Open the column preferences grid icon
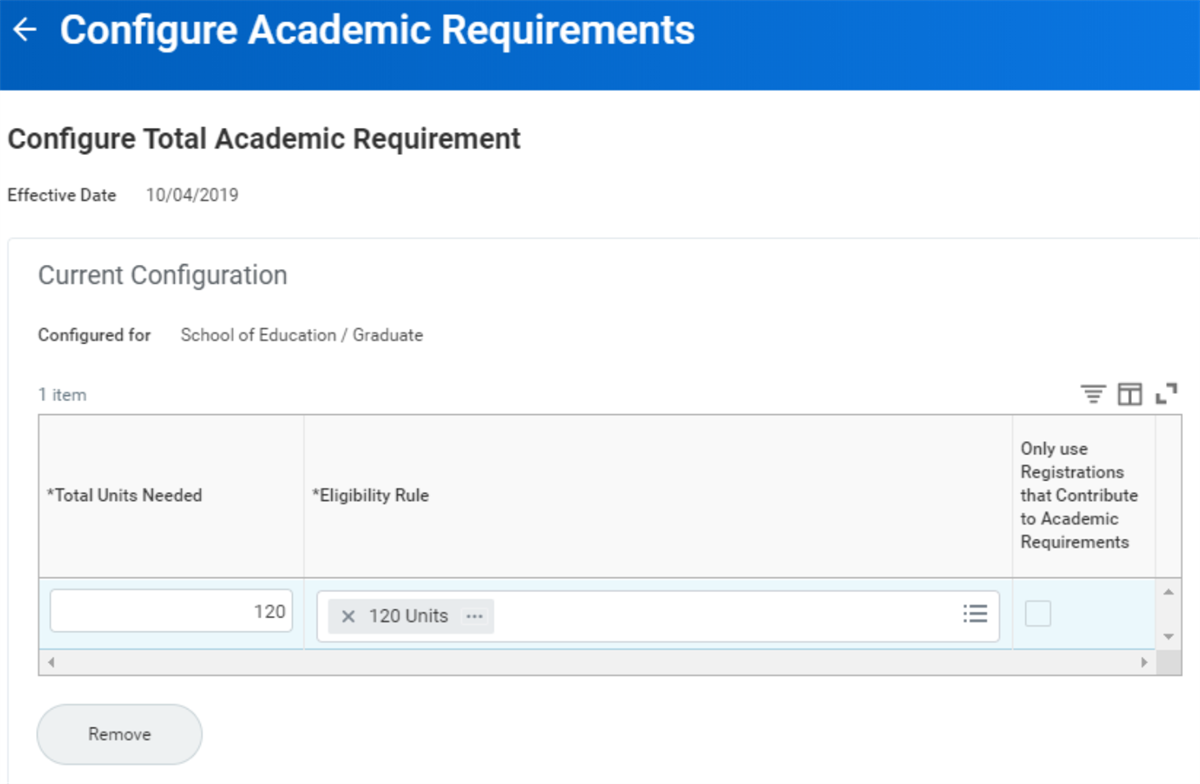Screen dimensions: 1200x784 tap(1130, 394)
